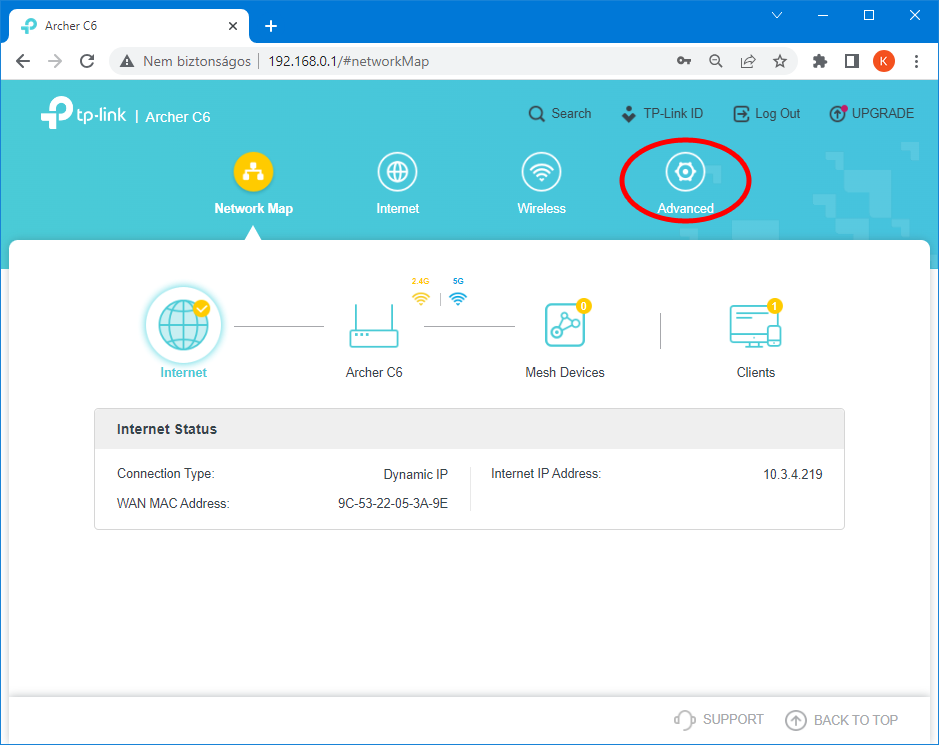939x745 pixels.
Task: Click the not-secure warning triangle icon
Action: coord(127,61)
